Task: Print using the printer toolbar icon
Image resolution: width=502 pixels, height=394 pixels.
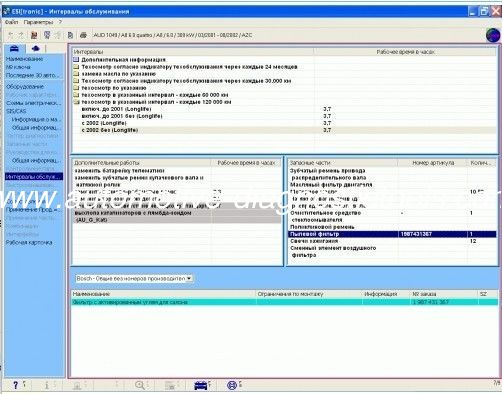Action: 83,35
